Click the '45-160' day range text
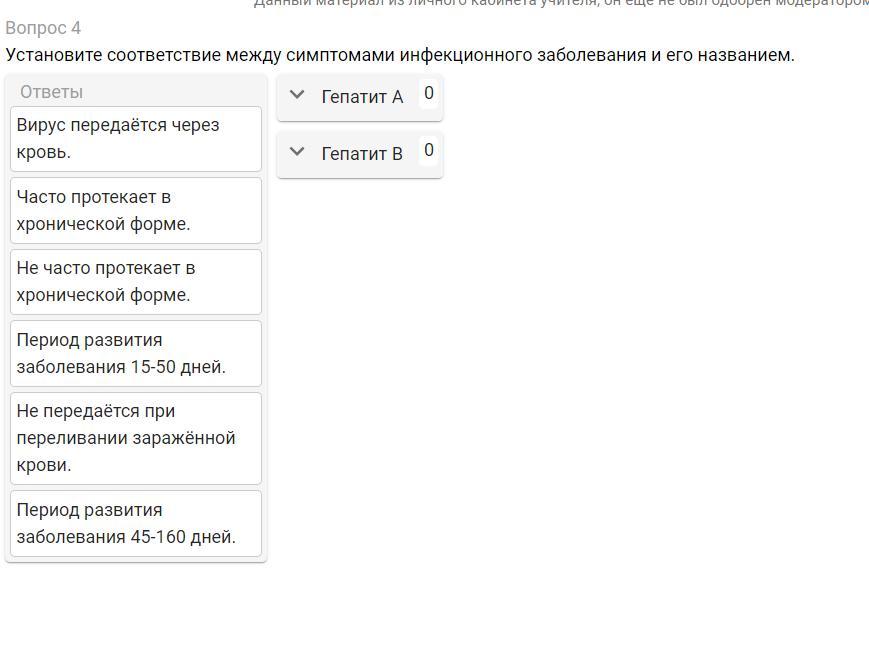Image resolution: width=869 pixels, height=649 pixels. point(161,537)
